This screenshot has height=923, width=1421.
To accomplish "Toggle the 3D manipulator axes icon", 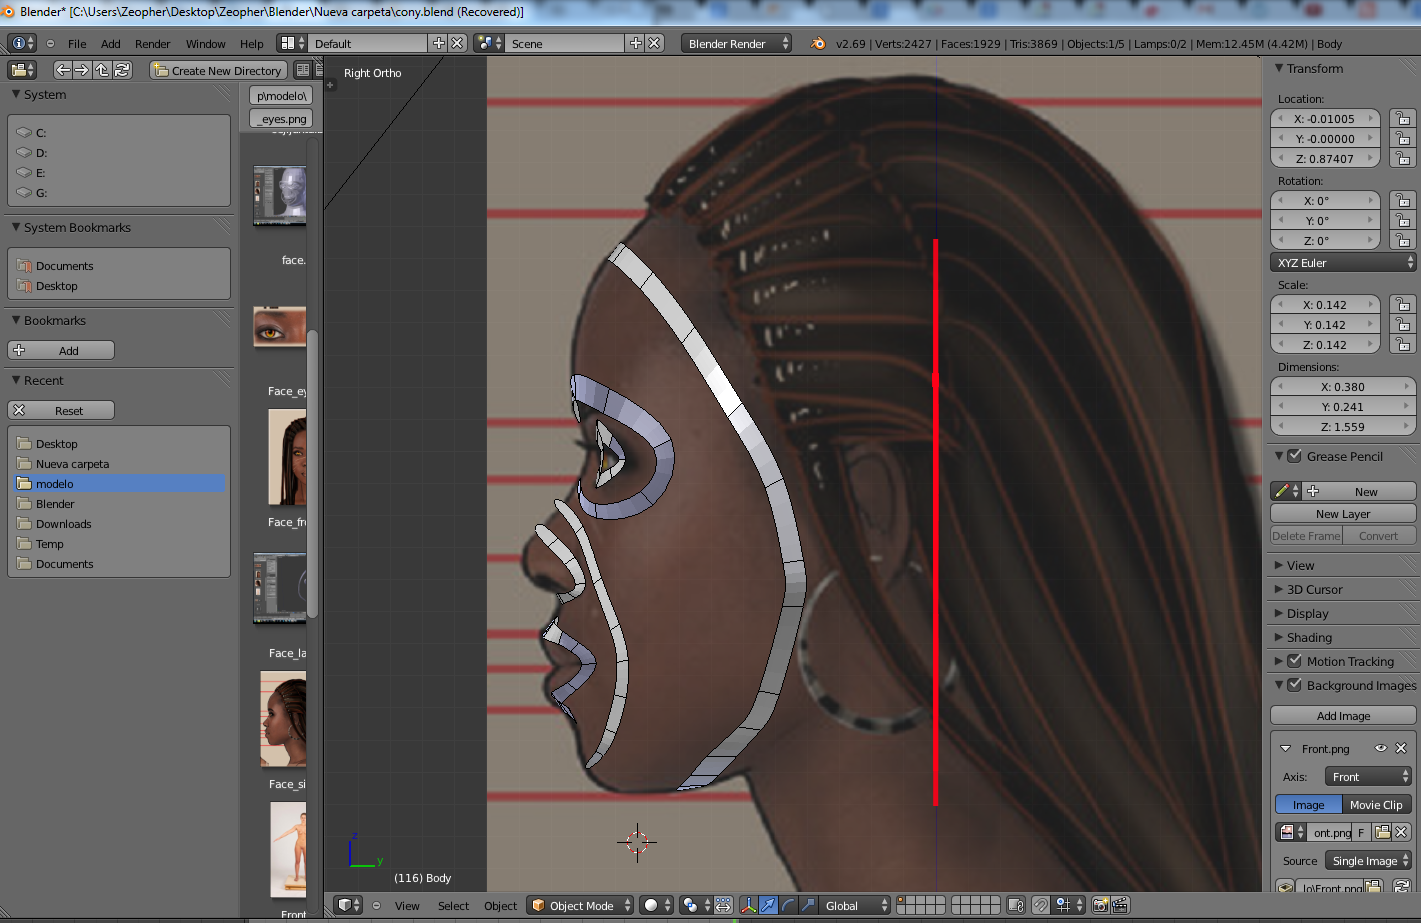I will pos(748,905).
